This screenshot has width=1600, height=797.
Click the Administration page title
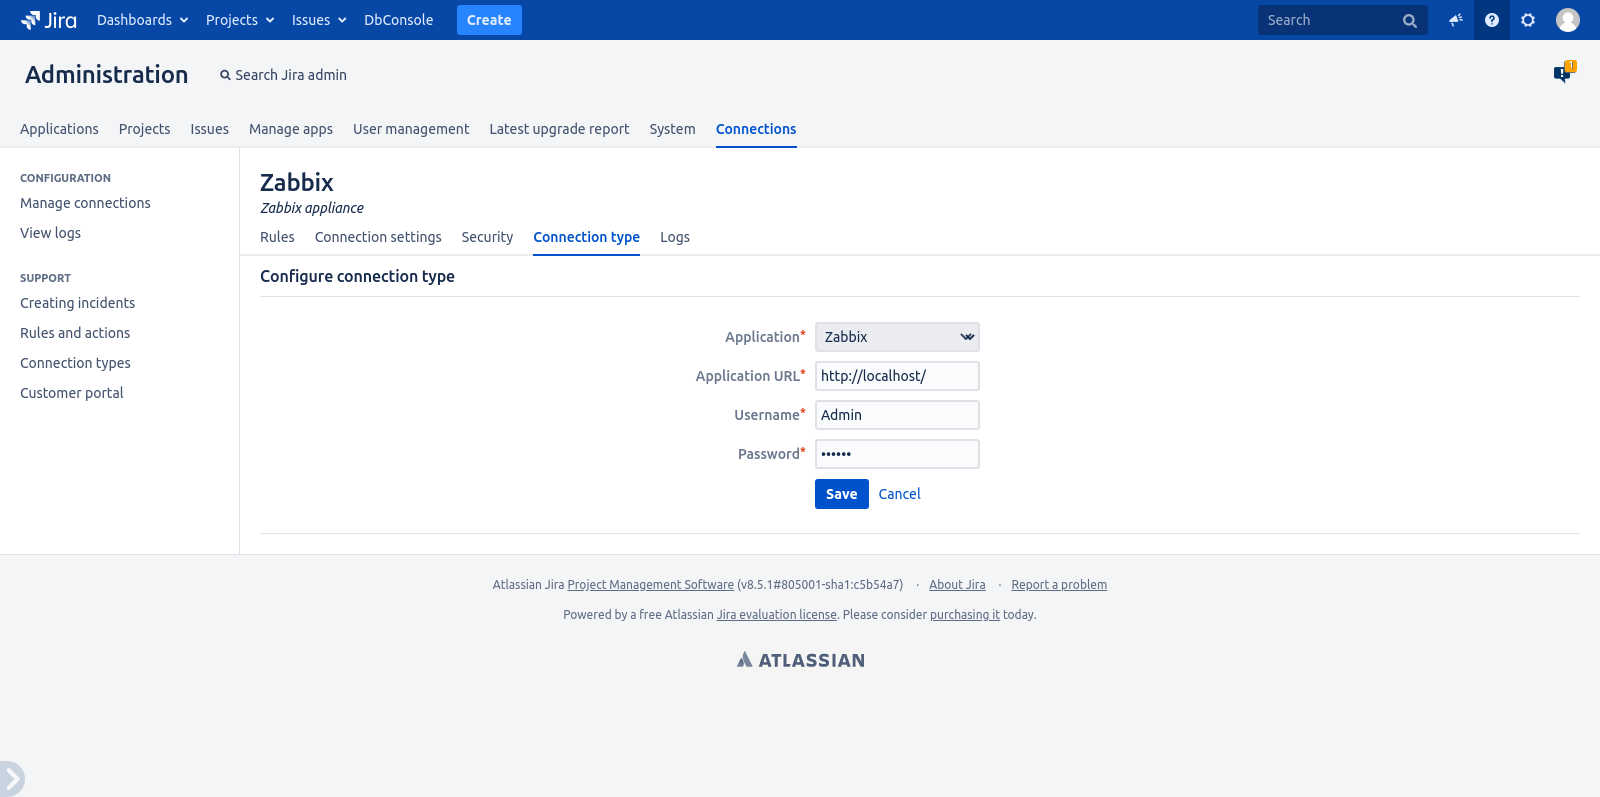(x=107, y=75)
